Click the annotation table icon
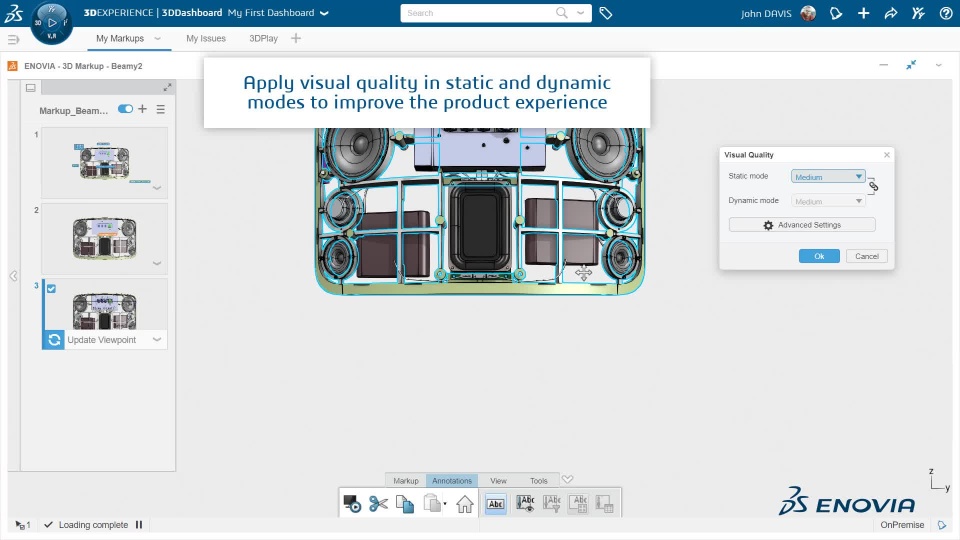This screenshot has height=540, width=960. [x=604, y=503]
